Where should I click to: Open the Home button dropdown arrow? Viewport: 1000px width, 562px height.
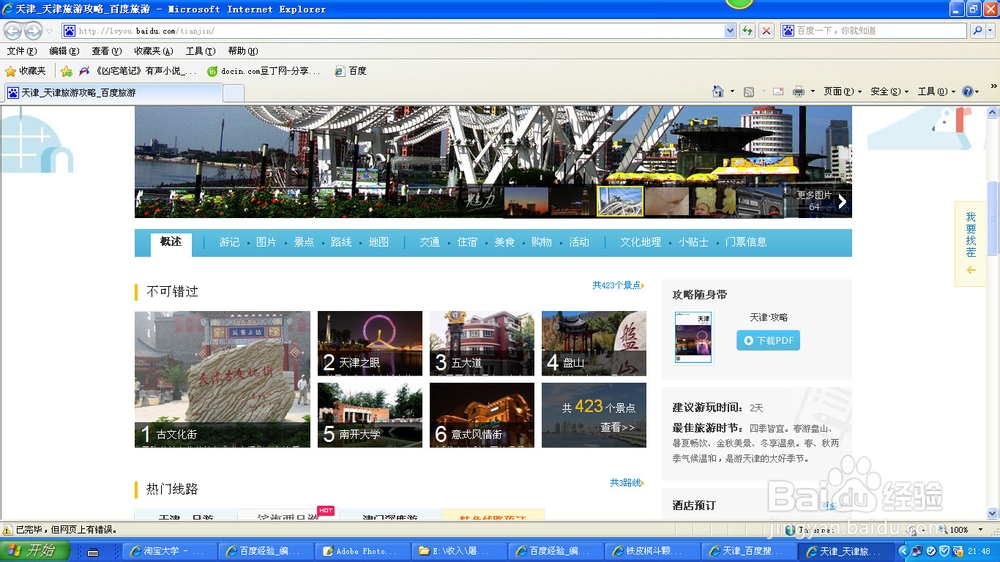pyautogui.click(x=732, y=91)
